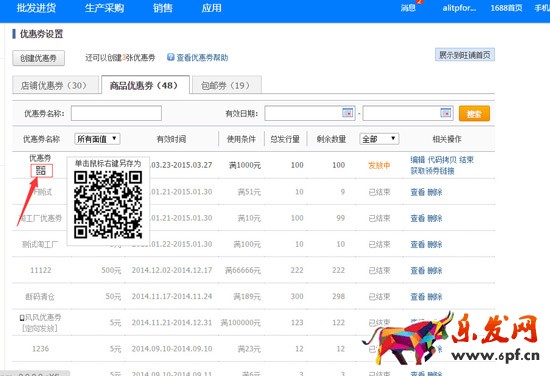Click 删除 in the 11122 row
Screen dimensions: 550x376
[435, 270]
